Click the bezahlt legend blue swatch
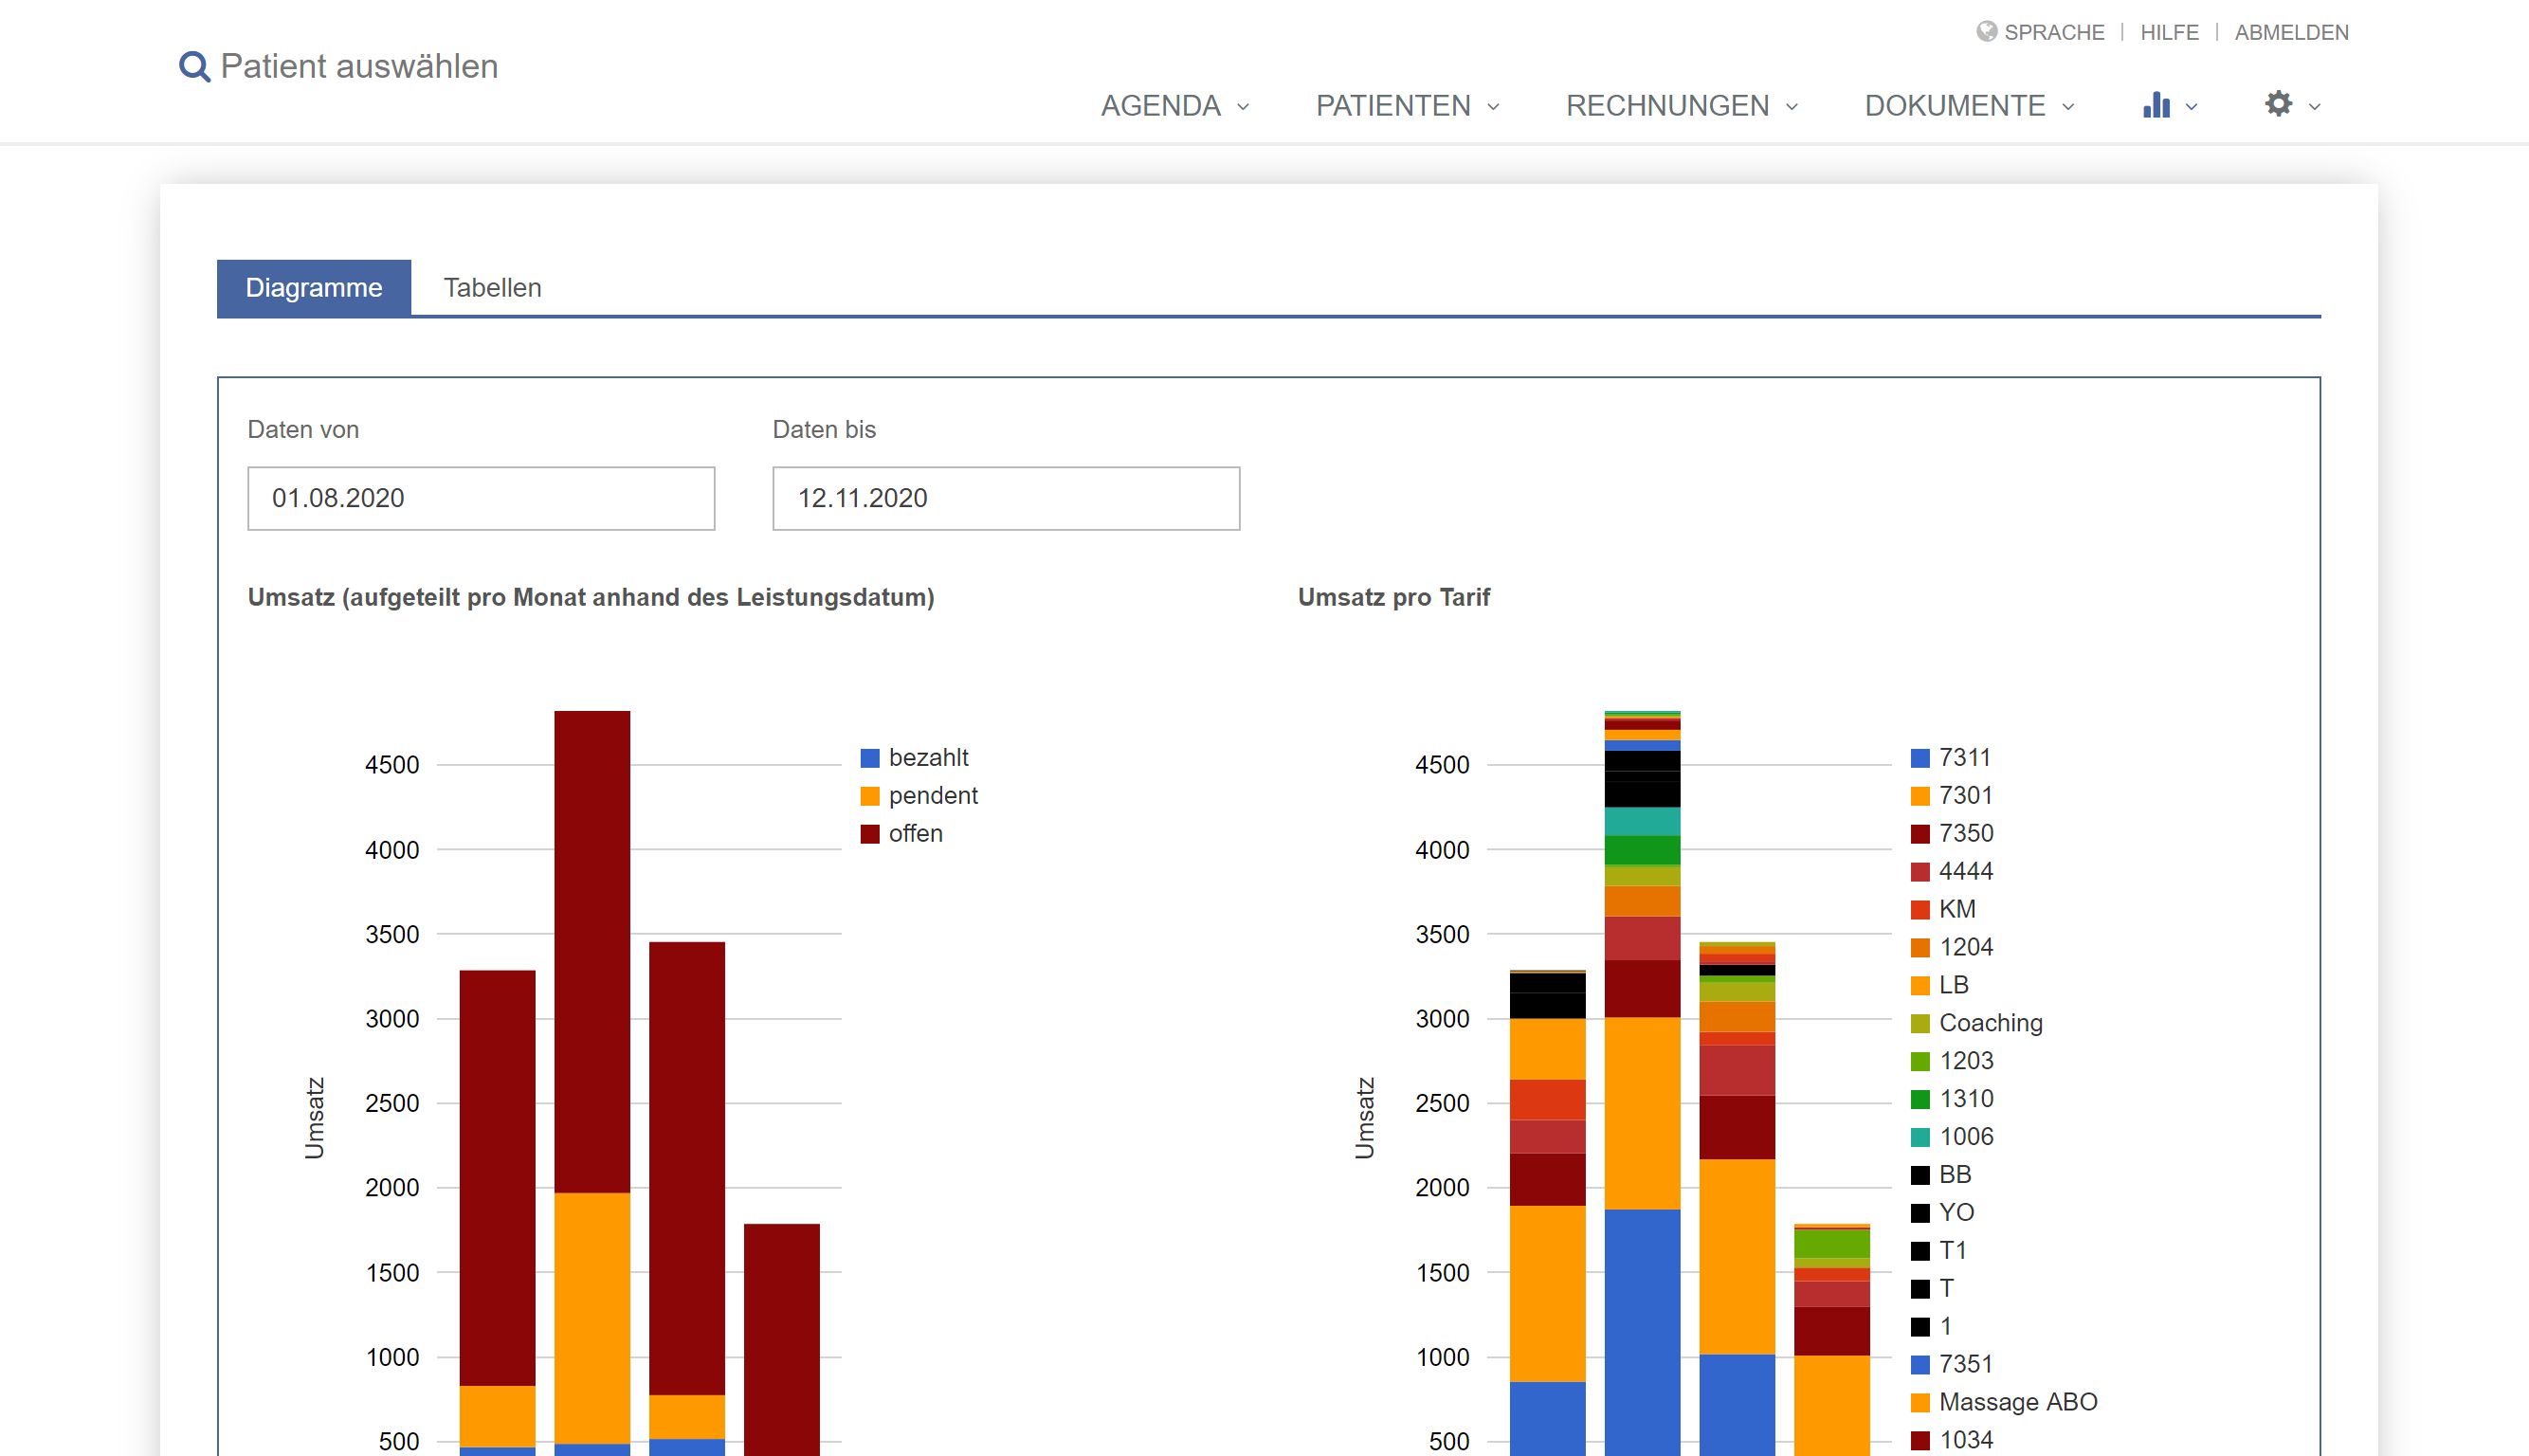The width and height of the screenshot is (2529, 1456). tap(870, 758)
